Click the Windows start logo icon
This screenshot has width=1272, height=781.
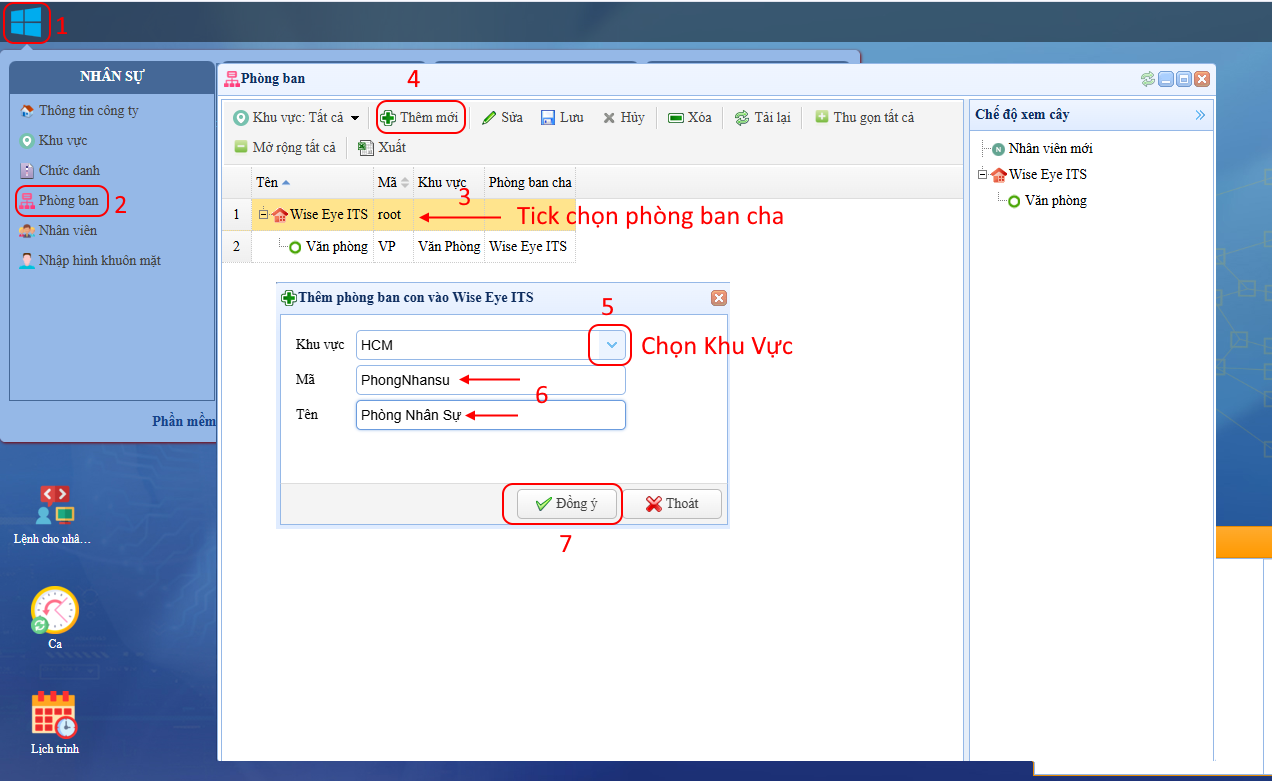tap(26, 22)
